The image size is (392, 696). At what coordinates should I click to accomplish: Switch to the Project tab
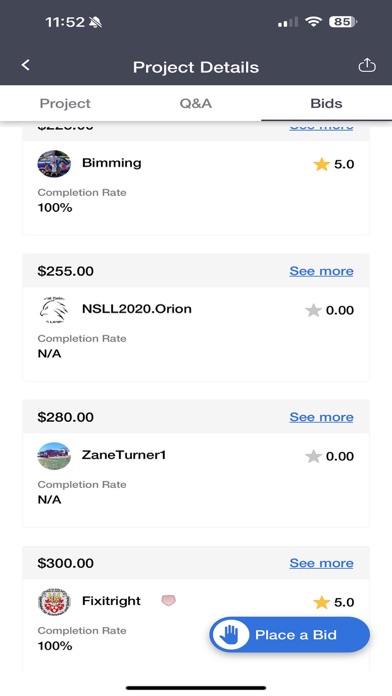[x=65, y=103]
